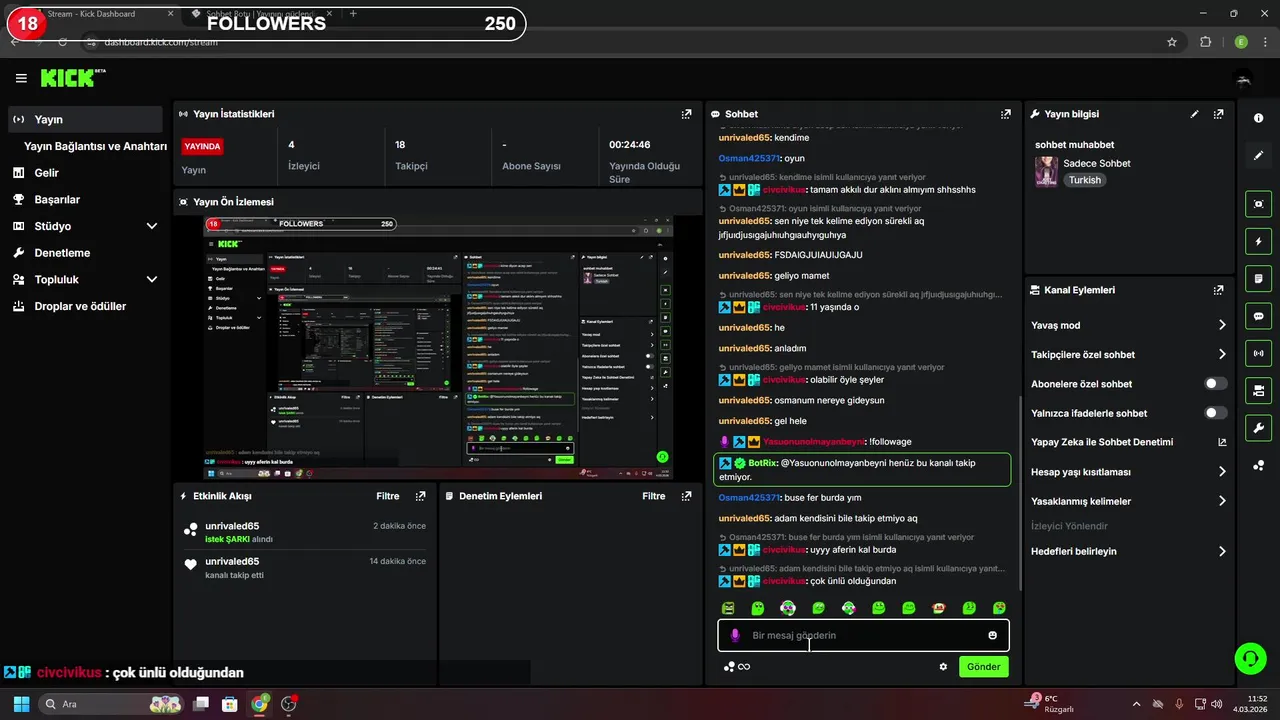Image resolution: width=1280 pixels, height=720 pixels.
Task: Open Yasaklanmış kelimeler options
Action: (1128, 501)
